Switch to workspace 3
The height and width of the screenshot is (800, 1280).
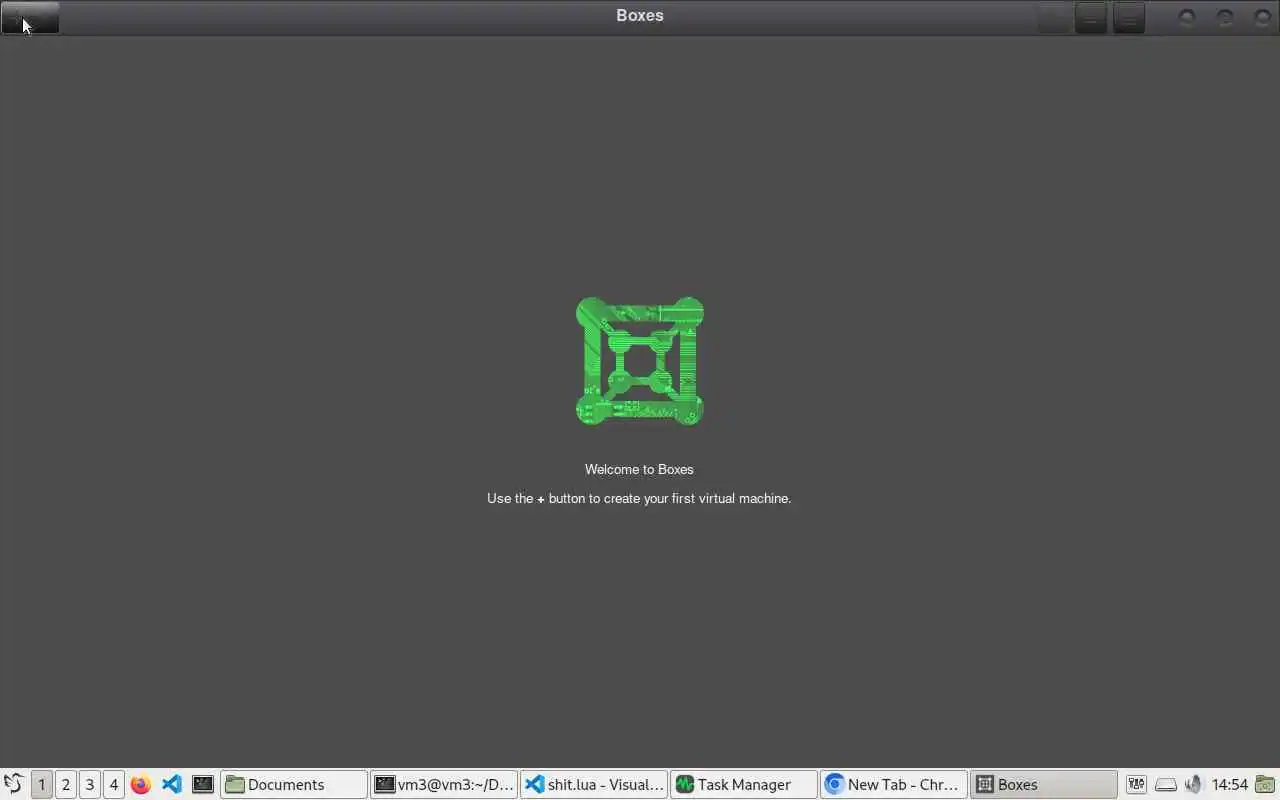90,784
